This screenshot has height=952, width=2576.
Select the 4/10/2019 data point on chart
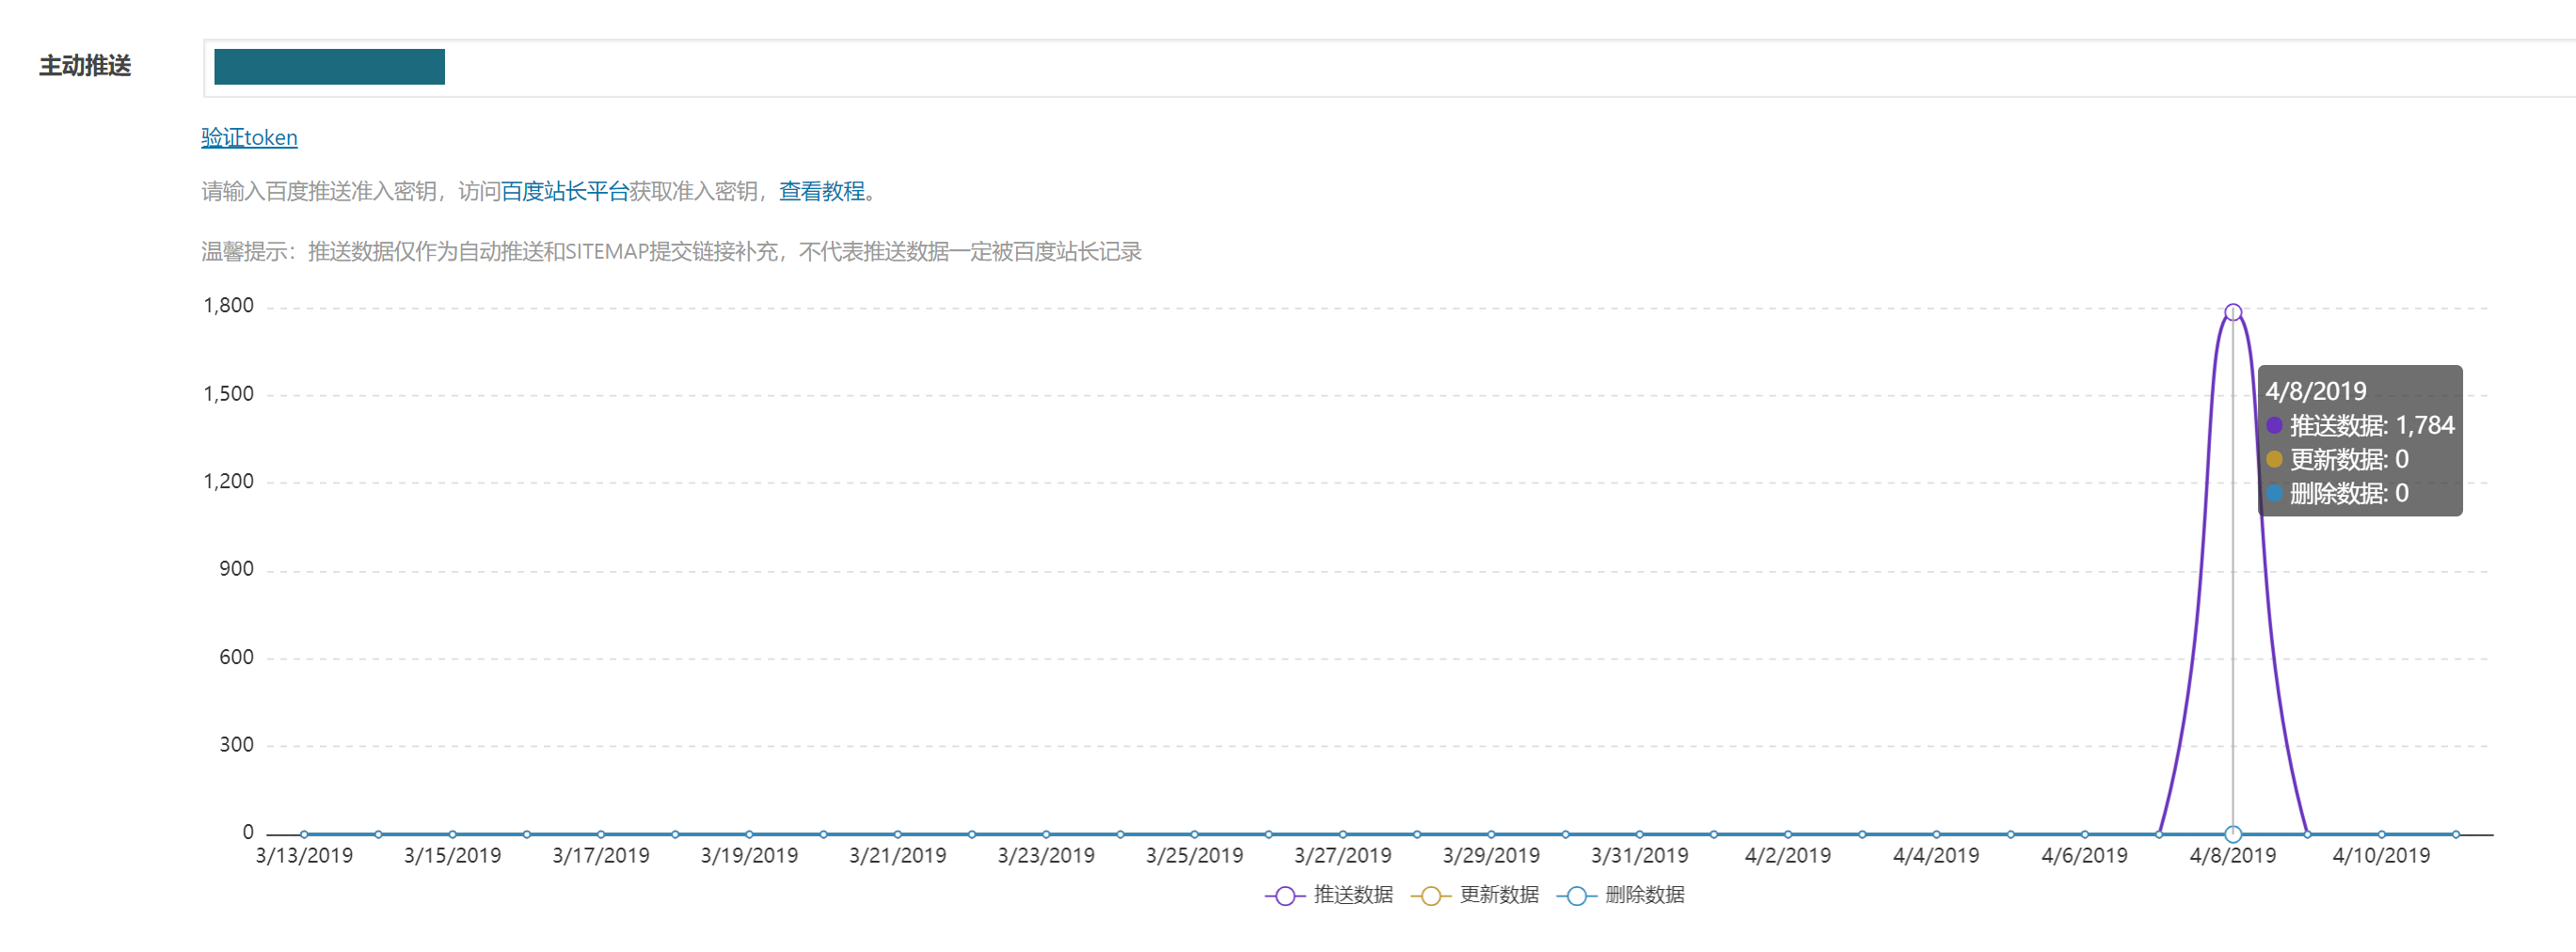tap(2381, 834)
